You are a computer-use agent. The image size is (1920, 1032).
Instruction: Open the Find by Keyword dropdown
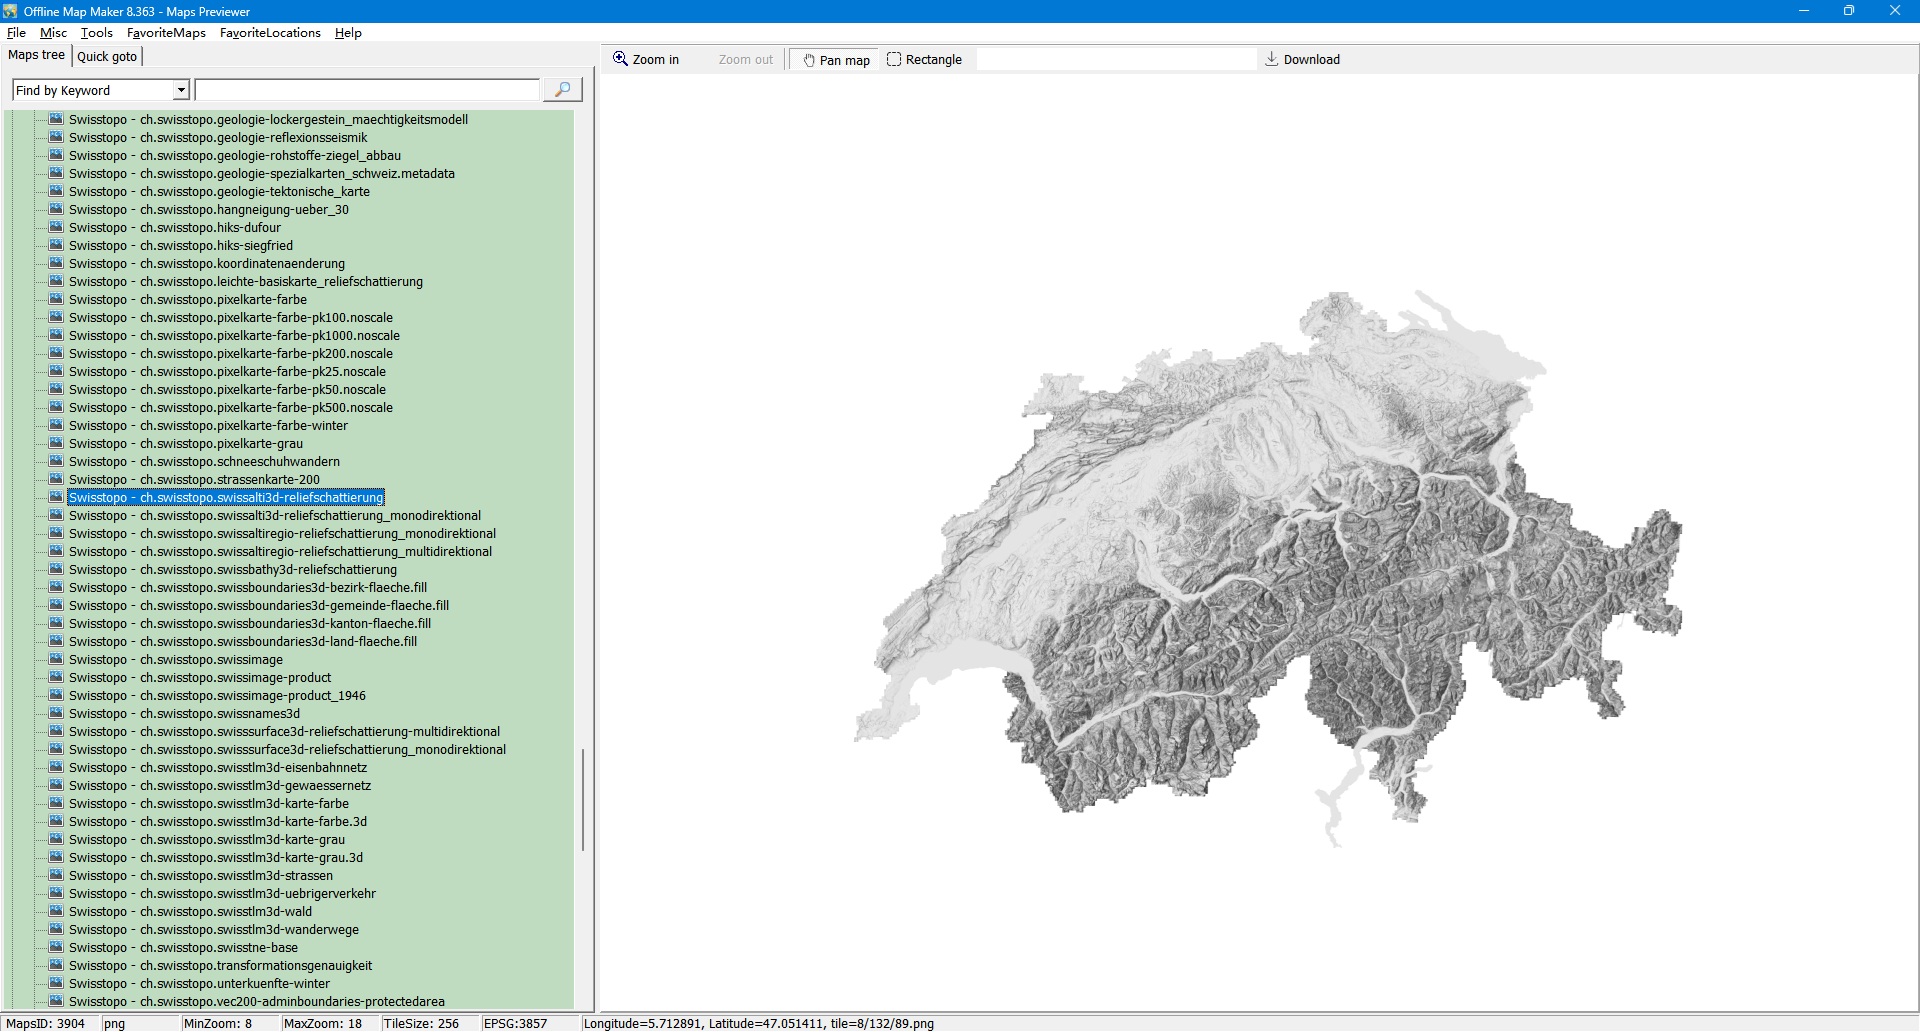click(181, 91)
